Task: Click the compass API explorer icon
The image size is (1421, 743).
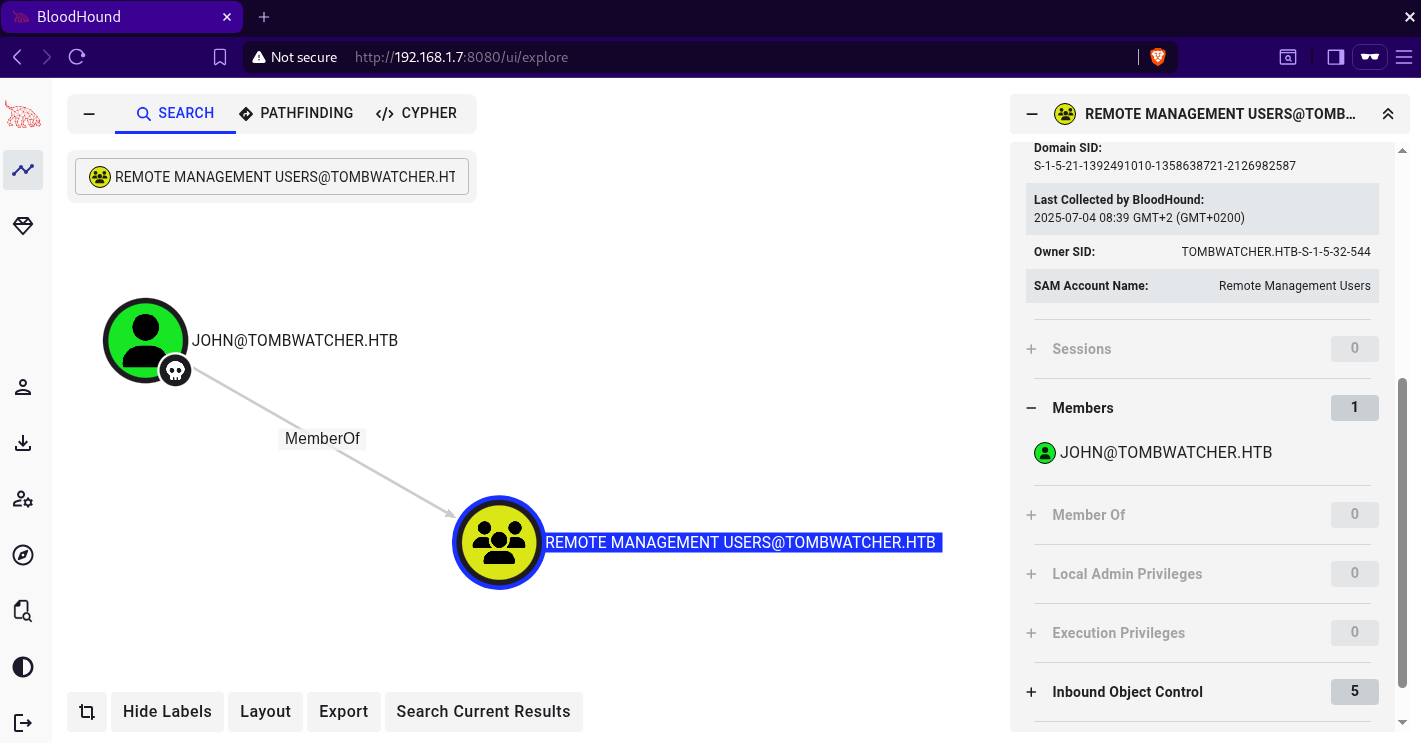Action: click(x=23, y=555)
